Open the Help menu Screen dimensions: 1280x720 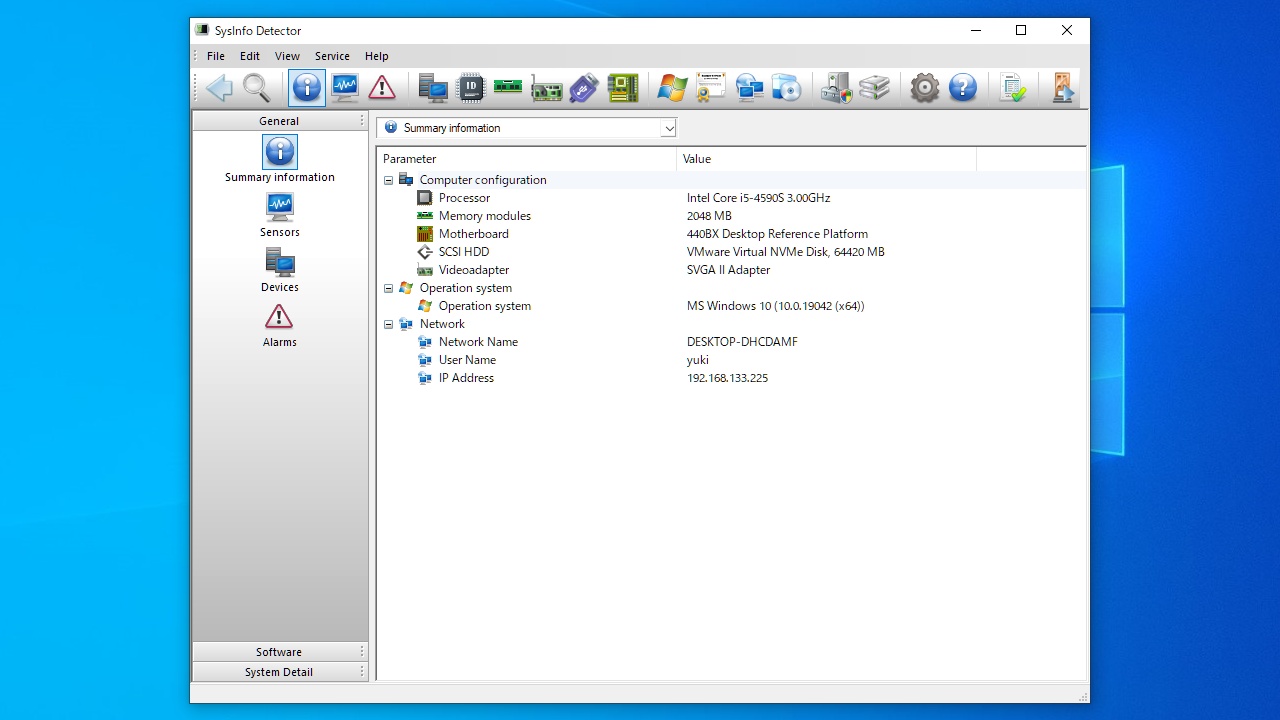pyautogui.click(x=376, y=56)
